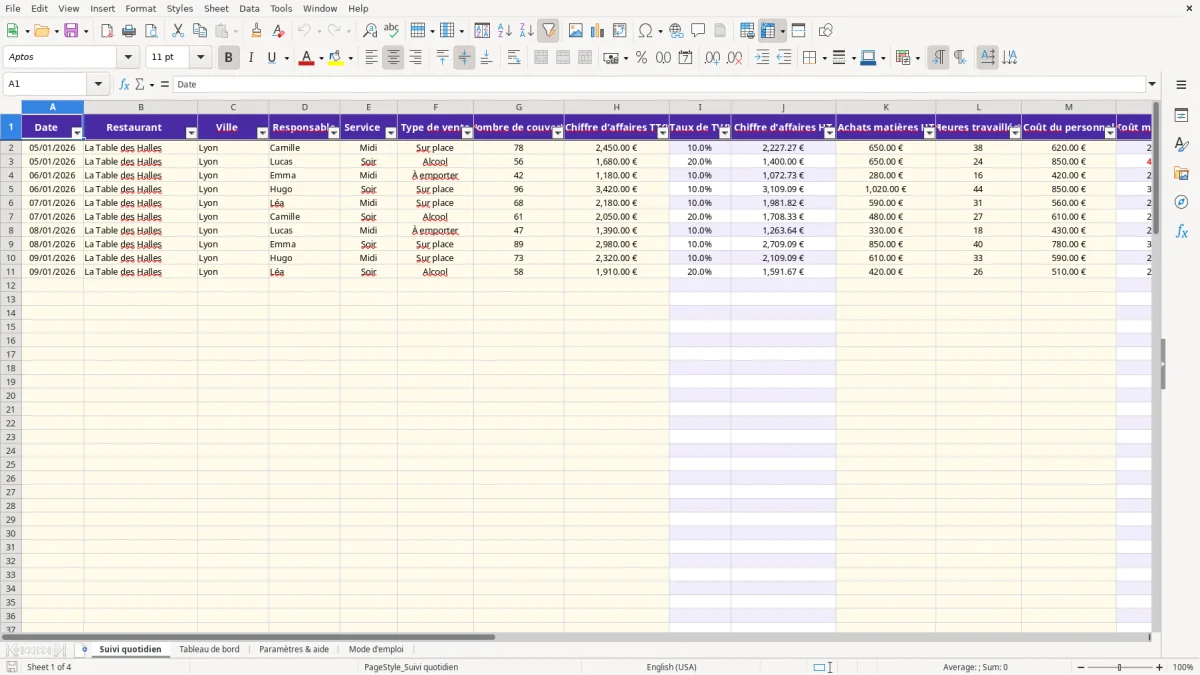Click Define Print Area icon
This screenshot has height=675, width=1200.
pyautogui.click(x=747, y=31)
